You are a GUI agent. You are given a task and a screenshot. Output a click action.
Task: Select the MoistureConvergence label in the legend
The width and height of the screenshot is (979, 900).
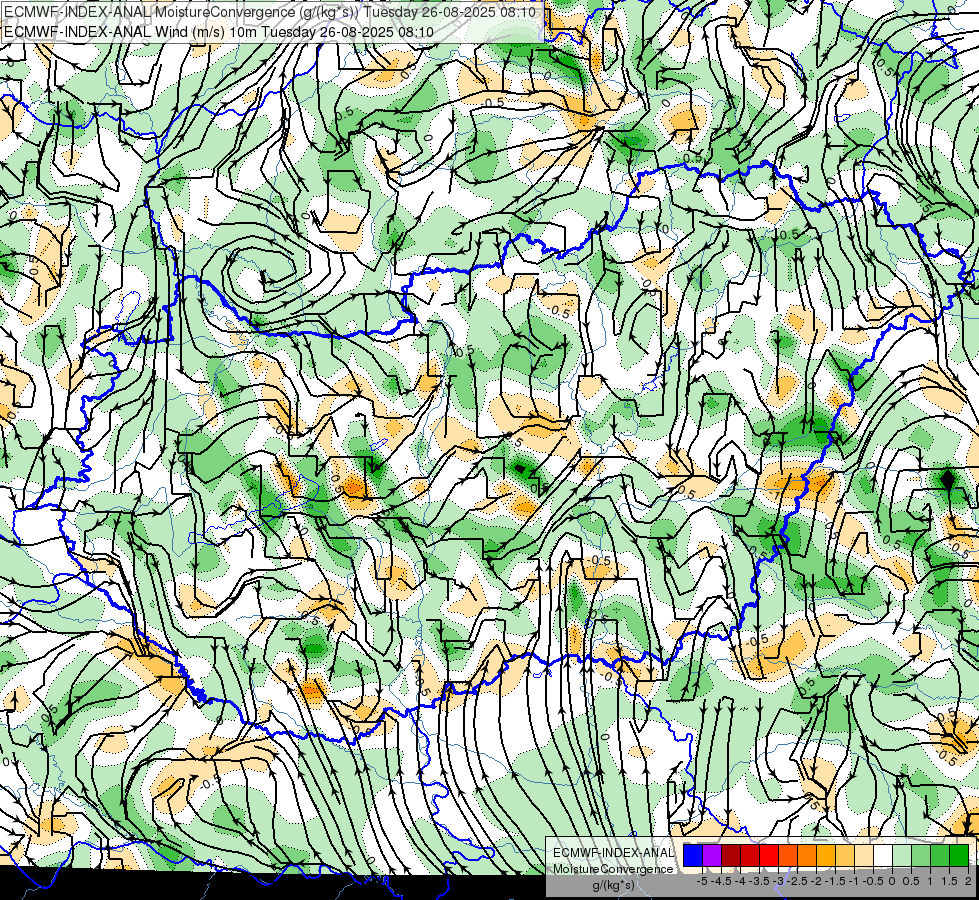[x=613, y=869]
